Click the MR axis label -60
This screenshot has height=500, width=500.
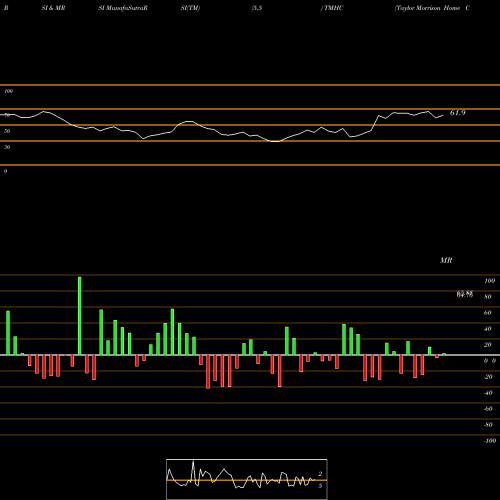coord(488,409)
